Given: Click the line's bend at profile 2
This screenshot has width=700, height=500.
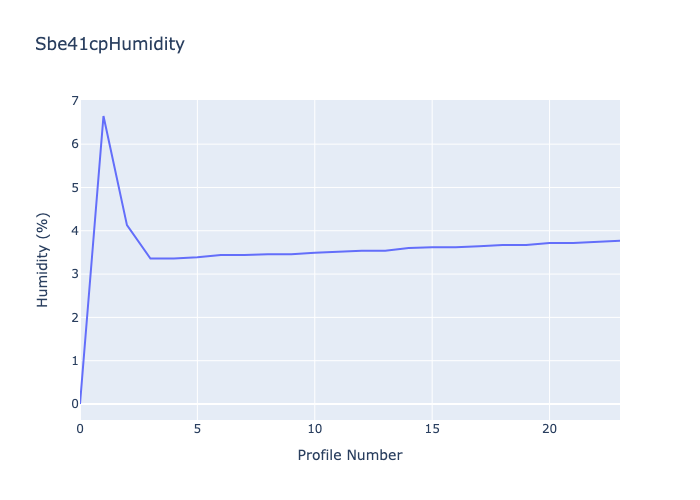Looking at the screenshot, I should [x=127, y=225].
